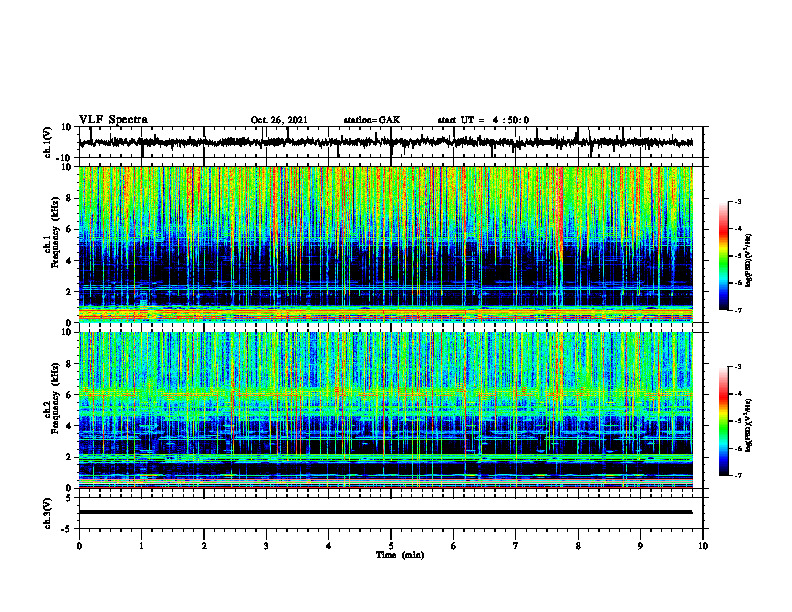Click time axis tick label "7"
The height and width of the screenshot is (612, 792).
click(x=516, y=546)
